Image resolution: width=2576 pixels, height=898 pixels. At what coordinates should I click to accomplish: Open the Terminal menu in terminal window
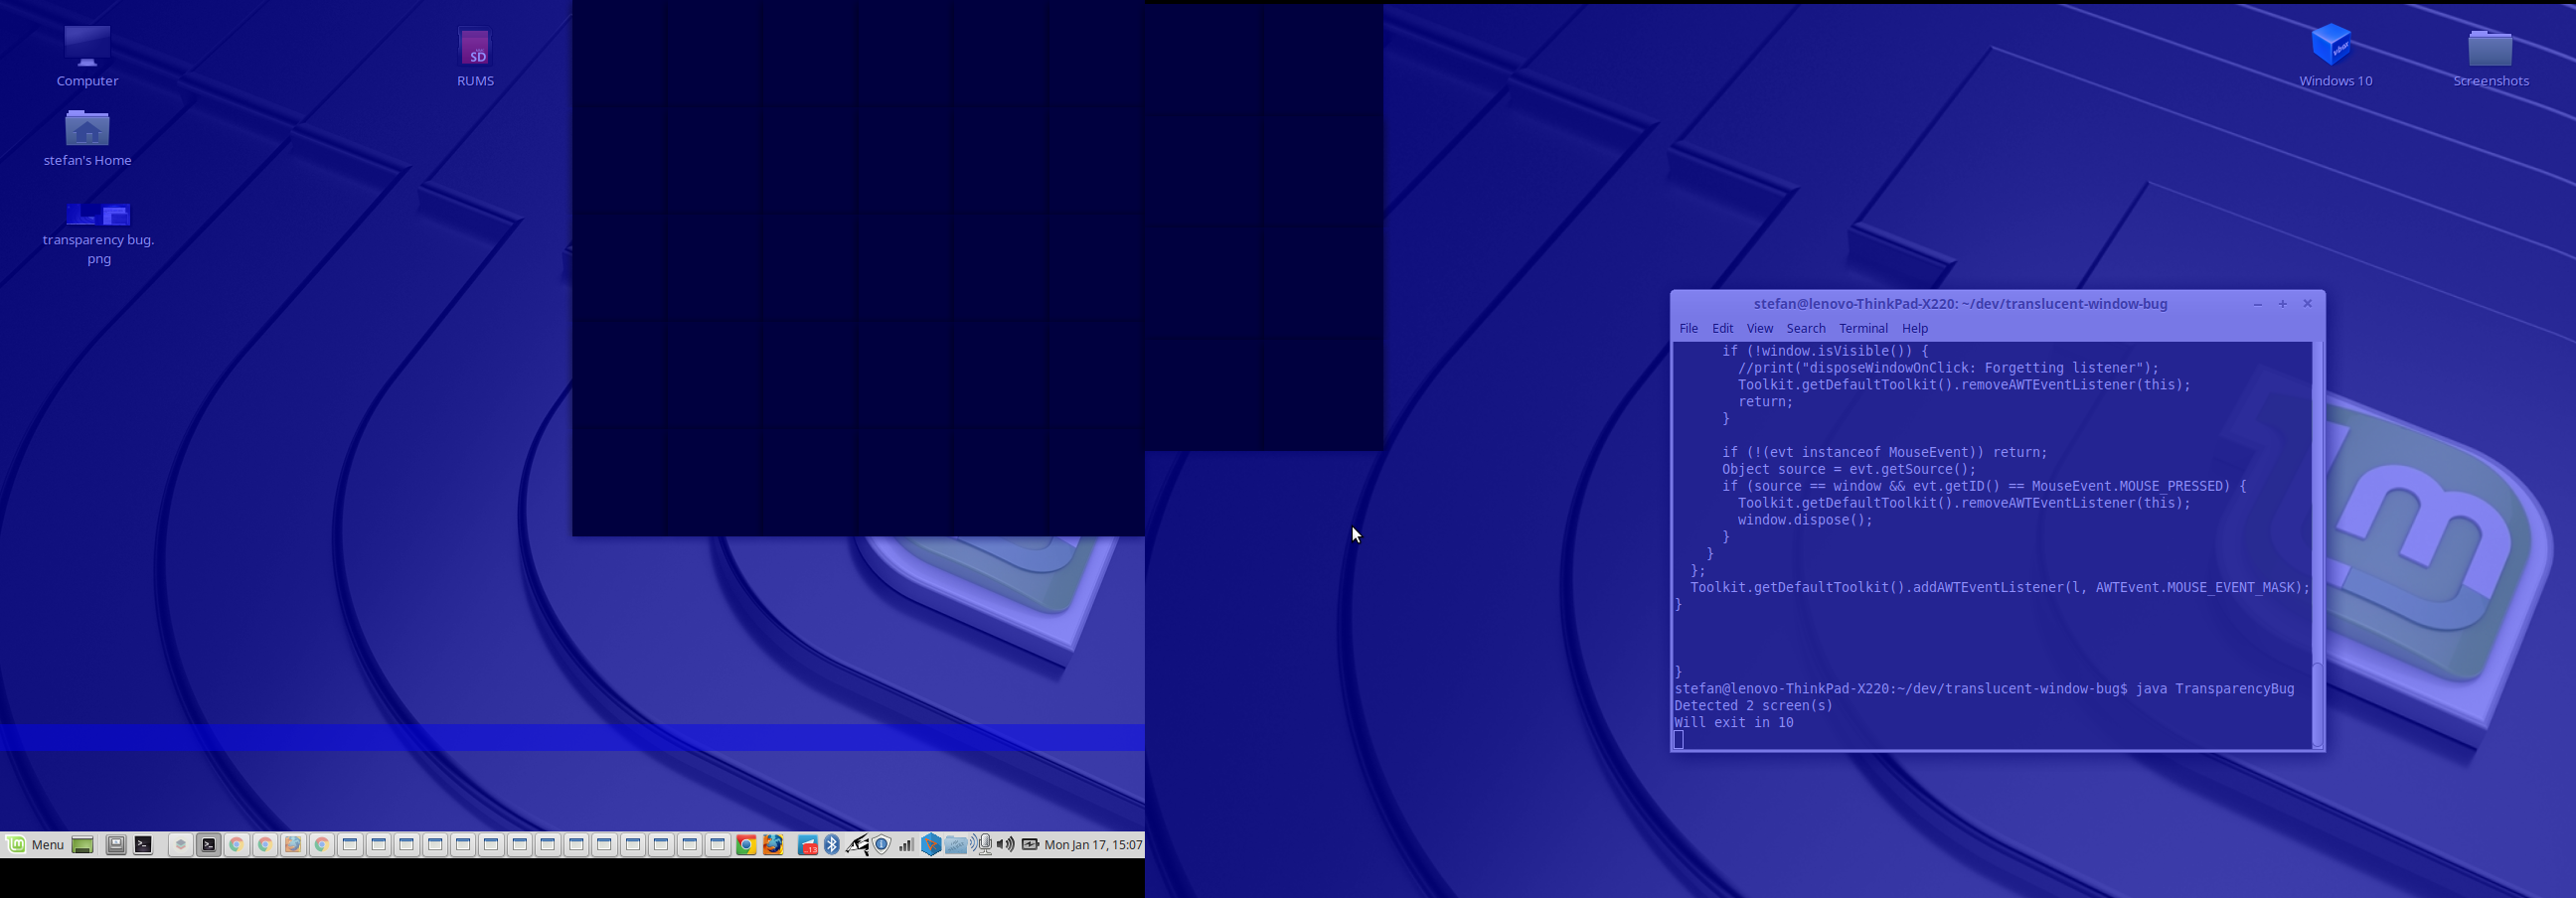(1863, 328)
